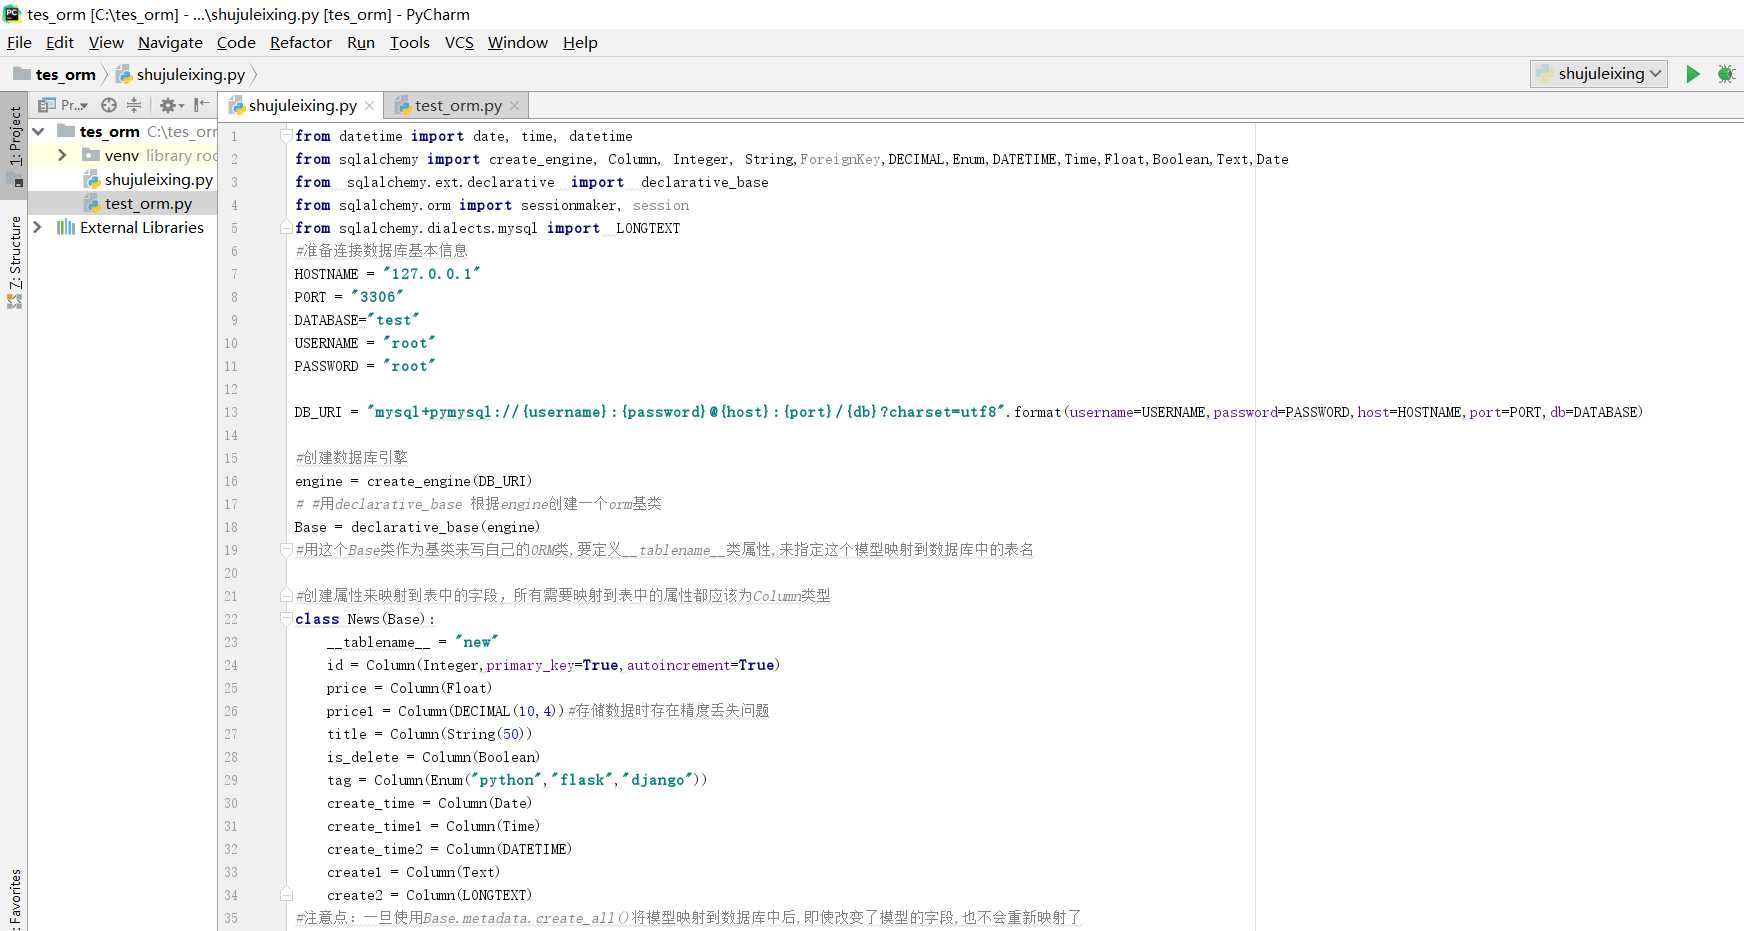This screenshot has height=931, width=1744.
Task: Select test_orm.py in the project tree
Action: pyautogui.click(x=148, y=204)
